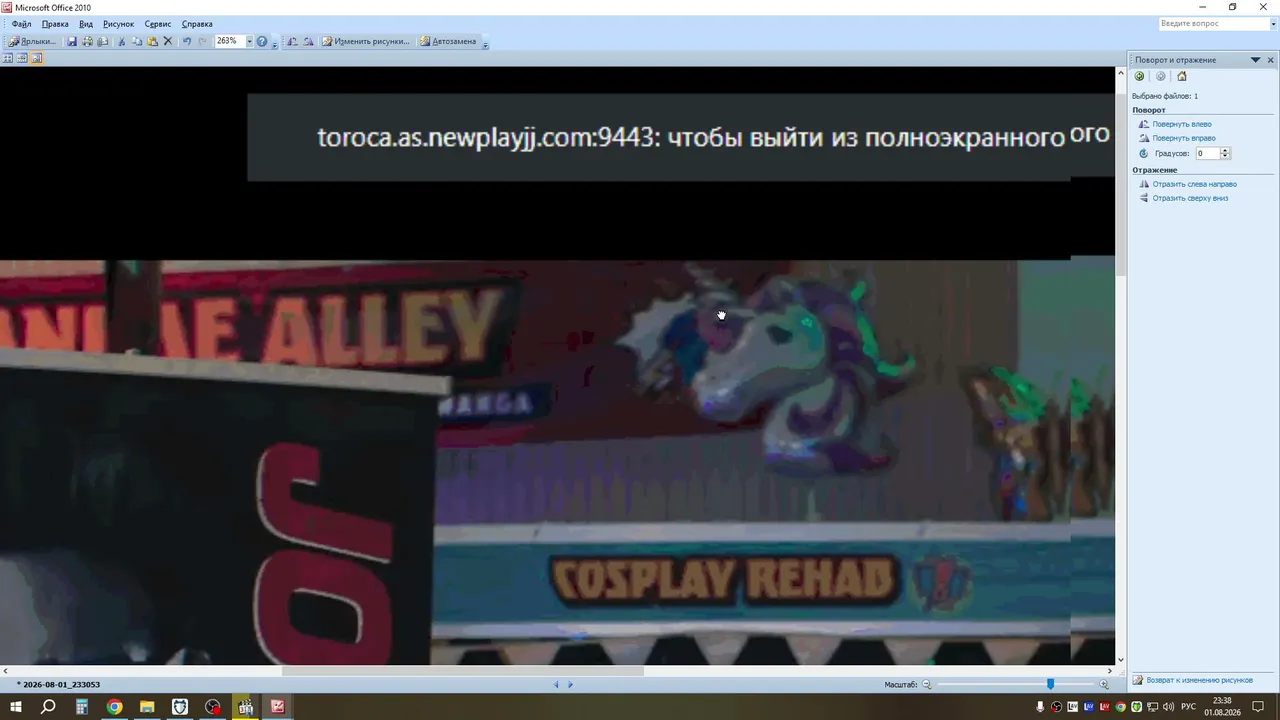Open the Сервис menu
This screenshot has height=720, width=1280.
[158, 24]
